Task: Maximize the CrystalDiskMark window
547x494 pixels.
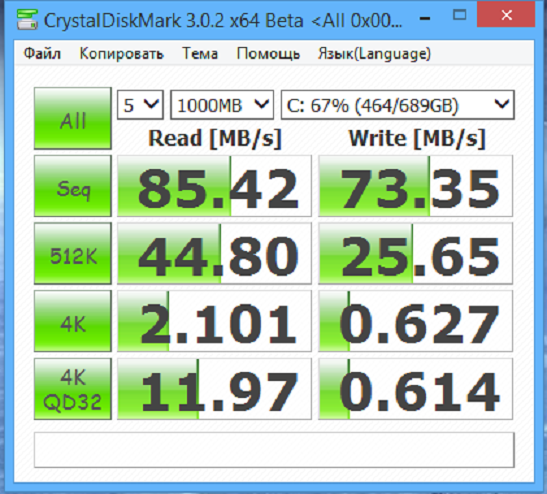Action: [x=459, y=15]
